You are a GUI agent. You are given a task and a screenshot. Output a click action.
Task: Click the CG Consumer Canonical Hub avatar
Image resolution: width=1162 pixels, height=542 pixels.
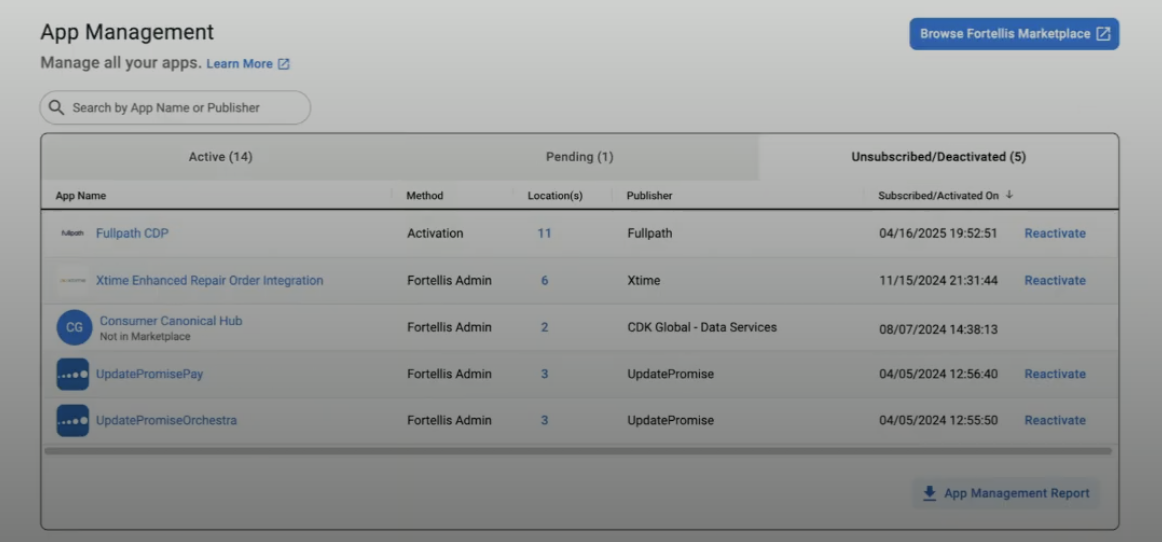74,327
